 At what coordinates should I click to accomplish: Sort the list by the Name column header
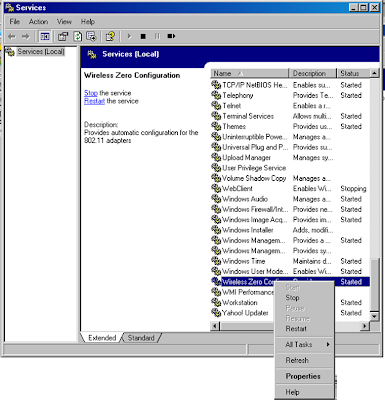tap(249, 73)
